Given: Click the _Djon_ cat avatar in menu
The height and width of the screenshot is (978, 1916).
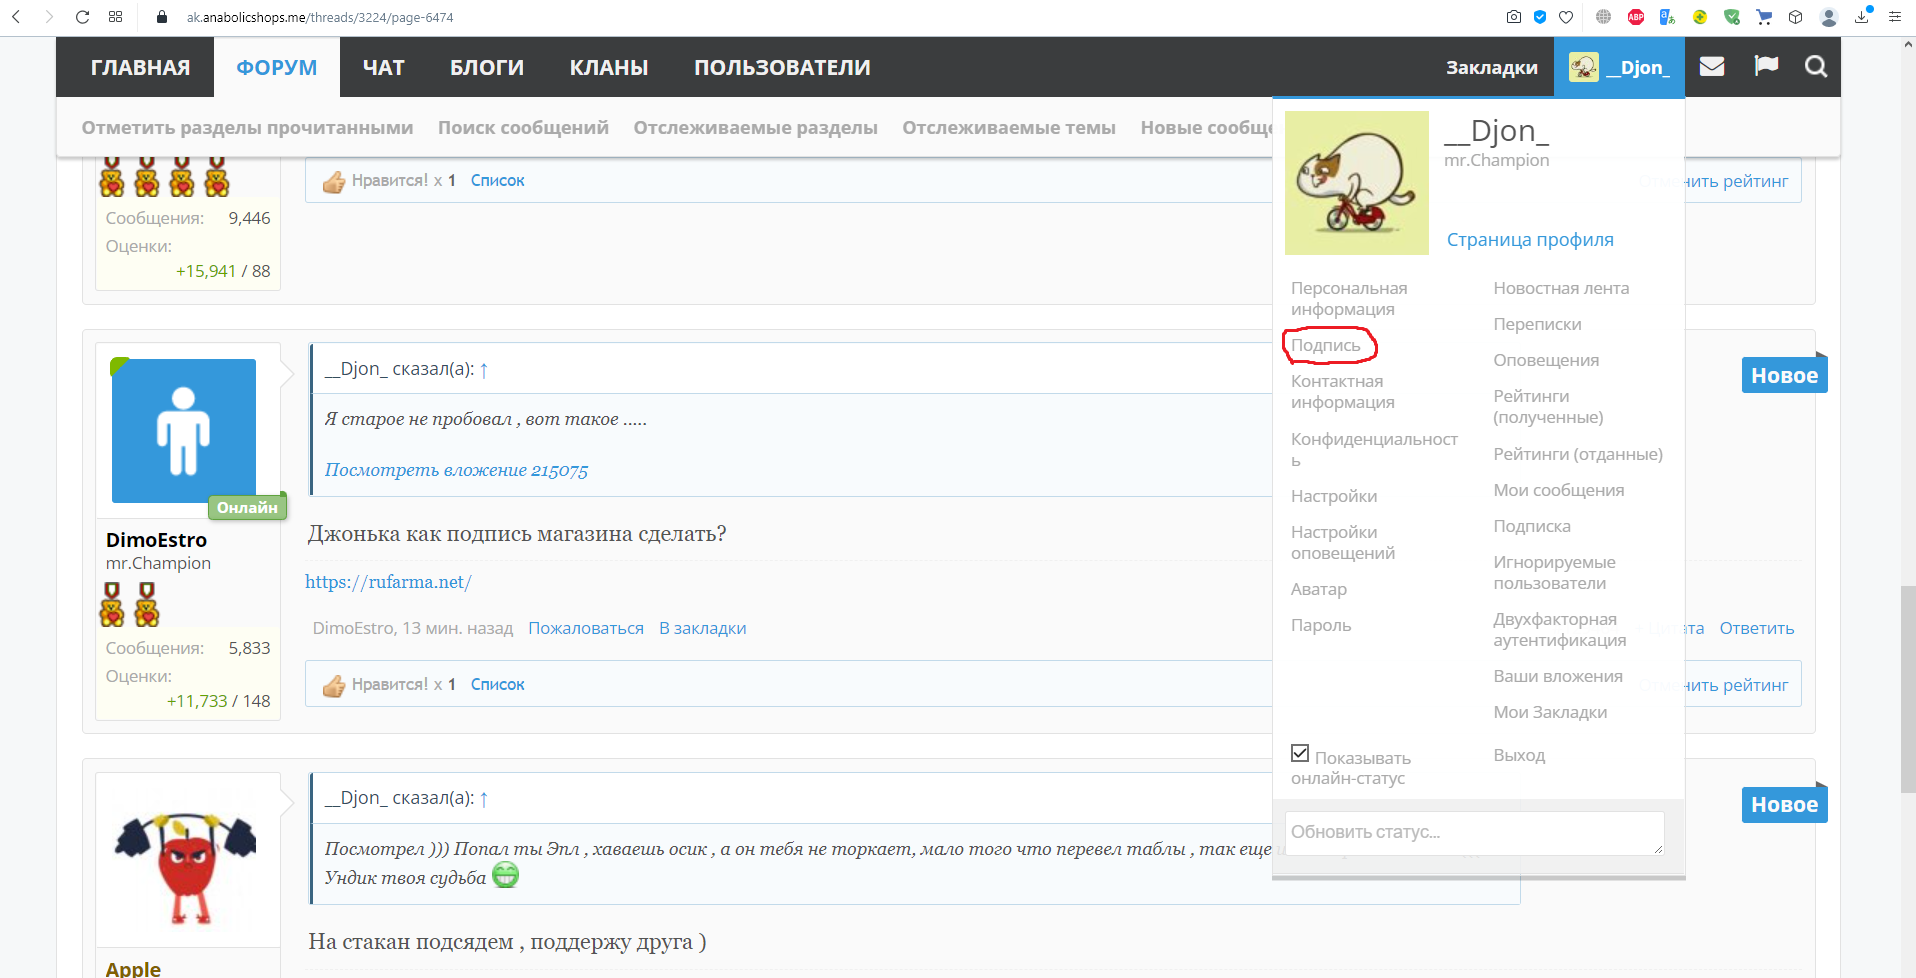Looking at the screenshot, I should pyautogui.click(x=1357, y=183).
